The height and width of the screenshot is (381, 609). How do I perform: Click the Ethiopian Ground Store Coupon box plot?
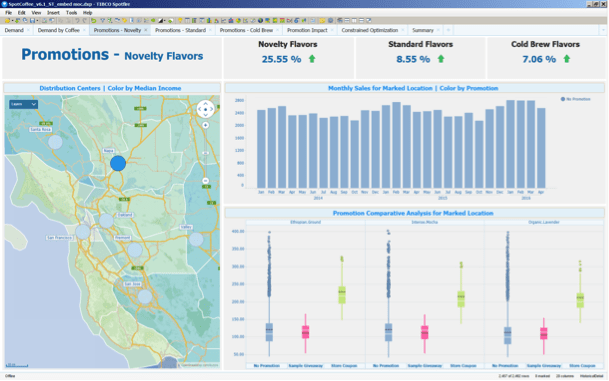342,294
